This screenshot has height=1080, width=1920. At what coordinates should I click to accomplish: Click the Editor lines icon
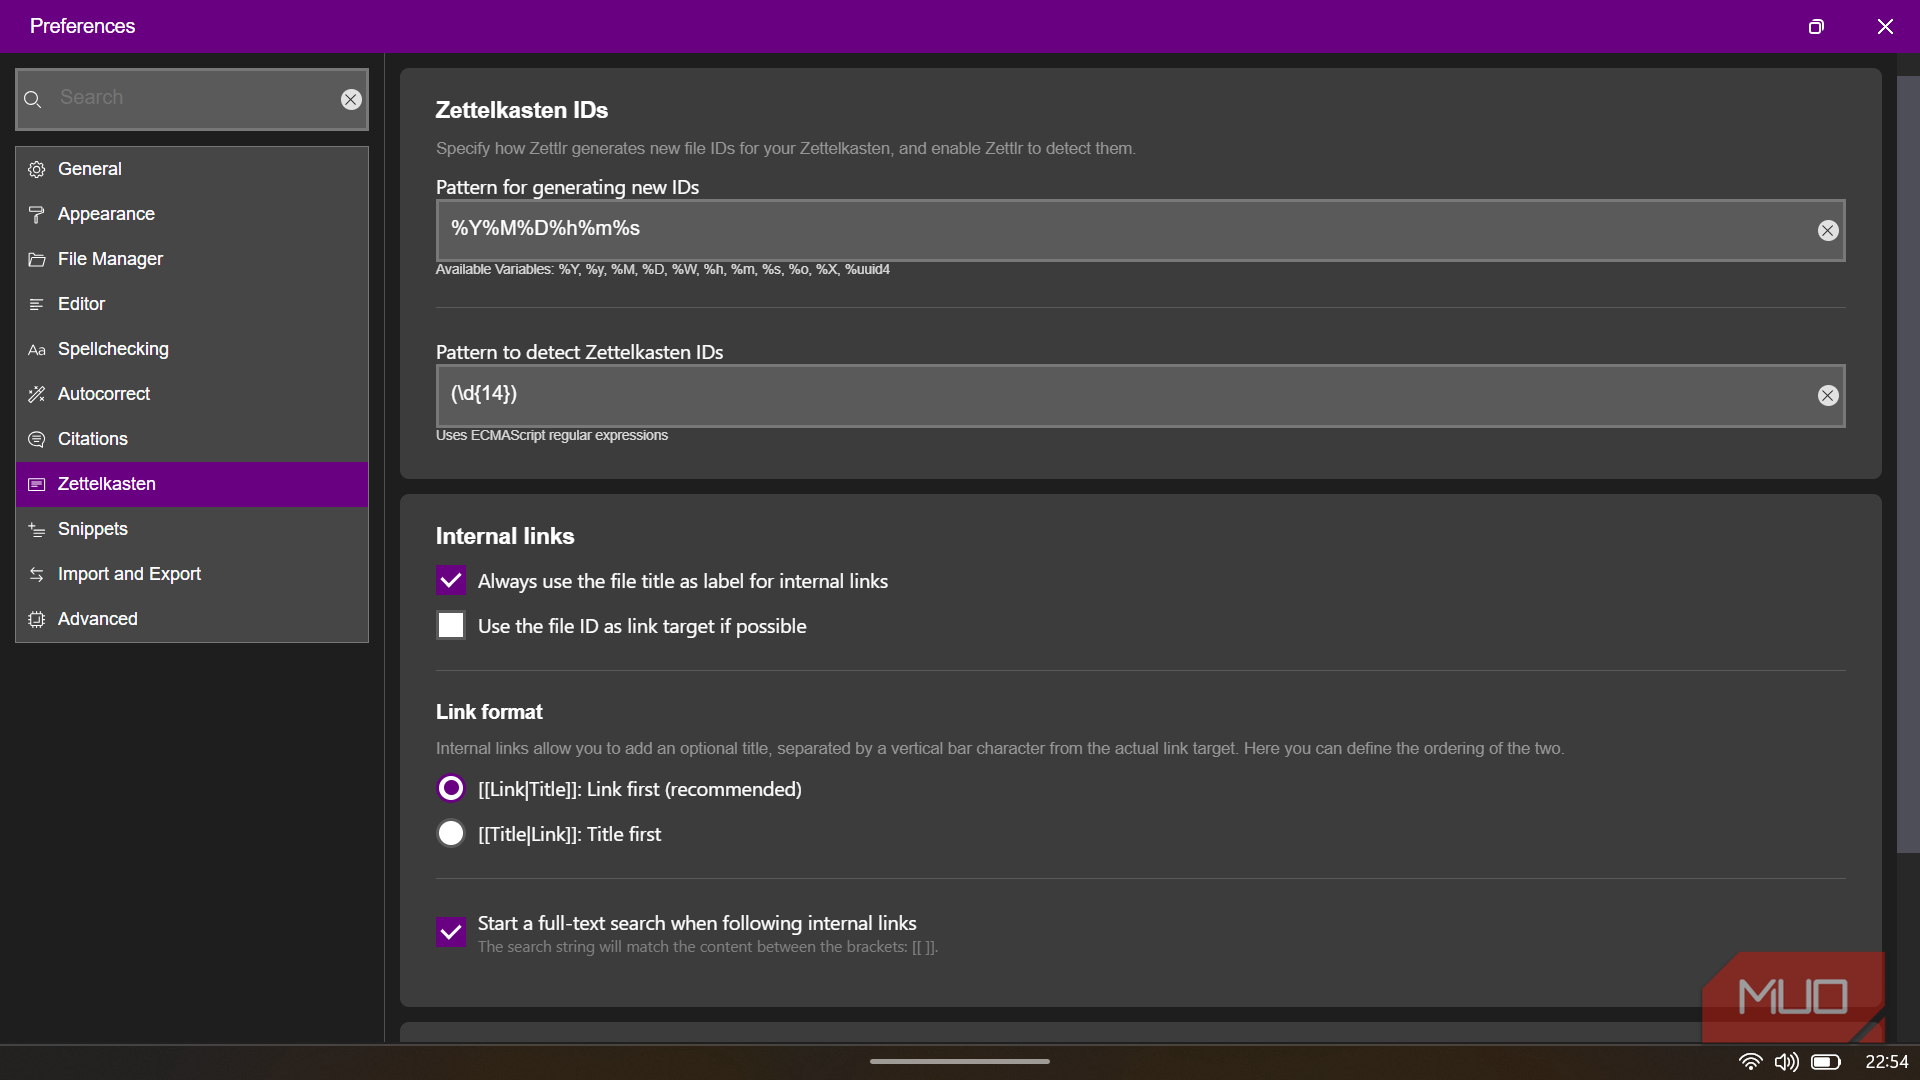pos(37,305)
